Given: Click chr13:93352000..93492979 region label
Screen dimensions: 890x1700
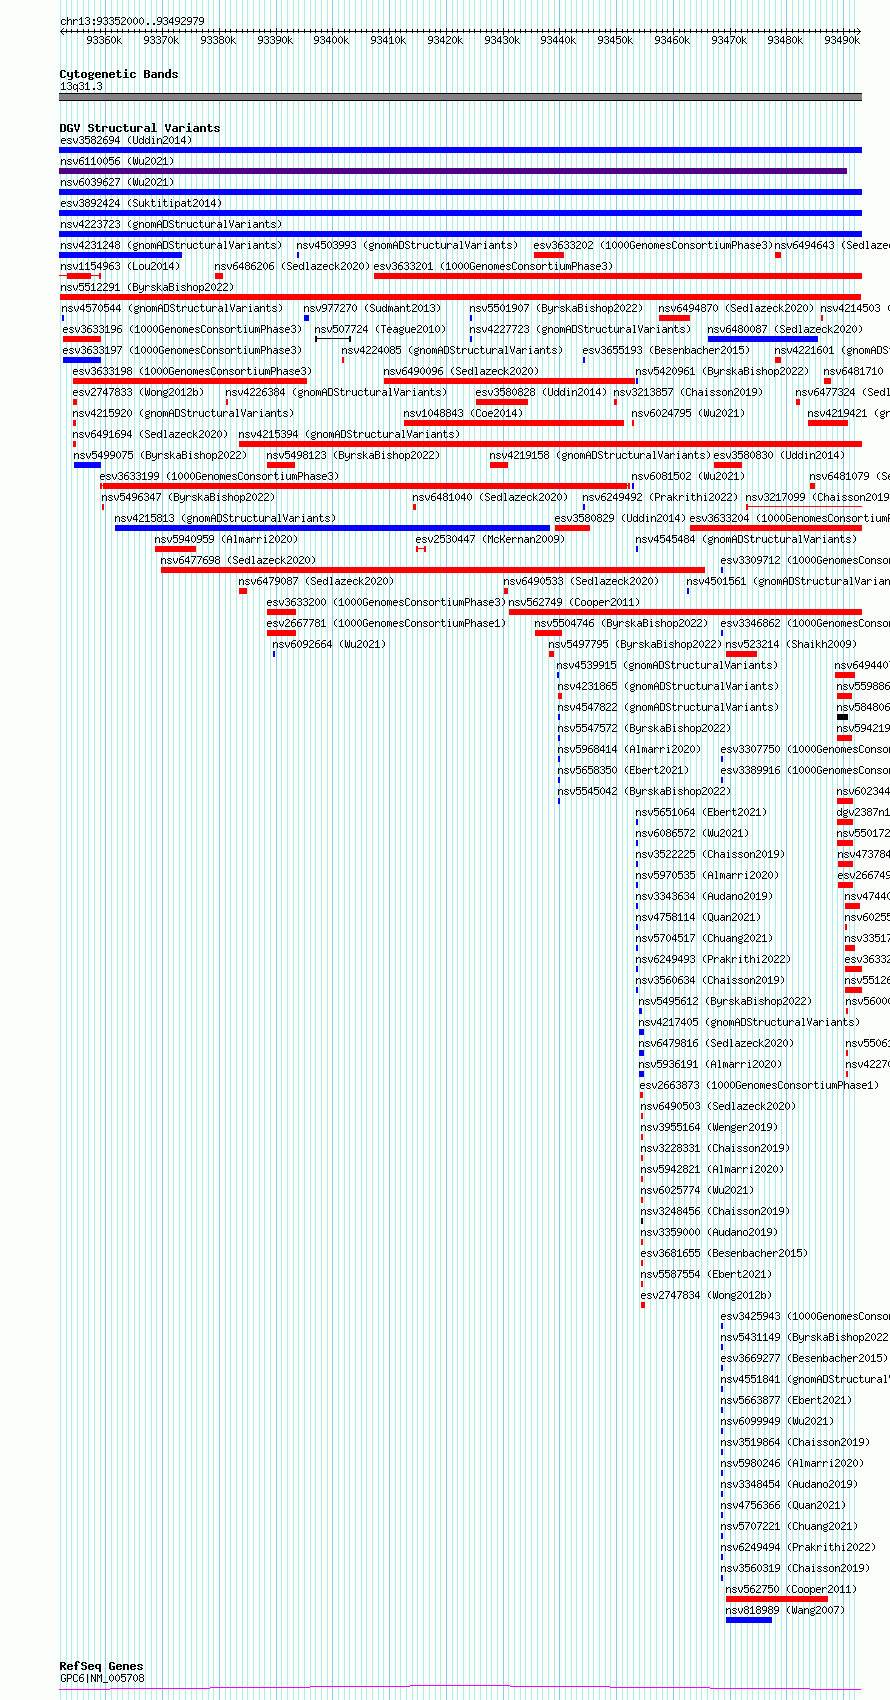Looking at the screenshot, I should [132, 21].
